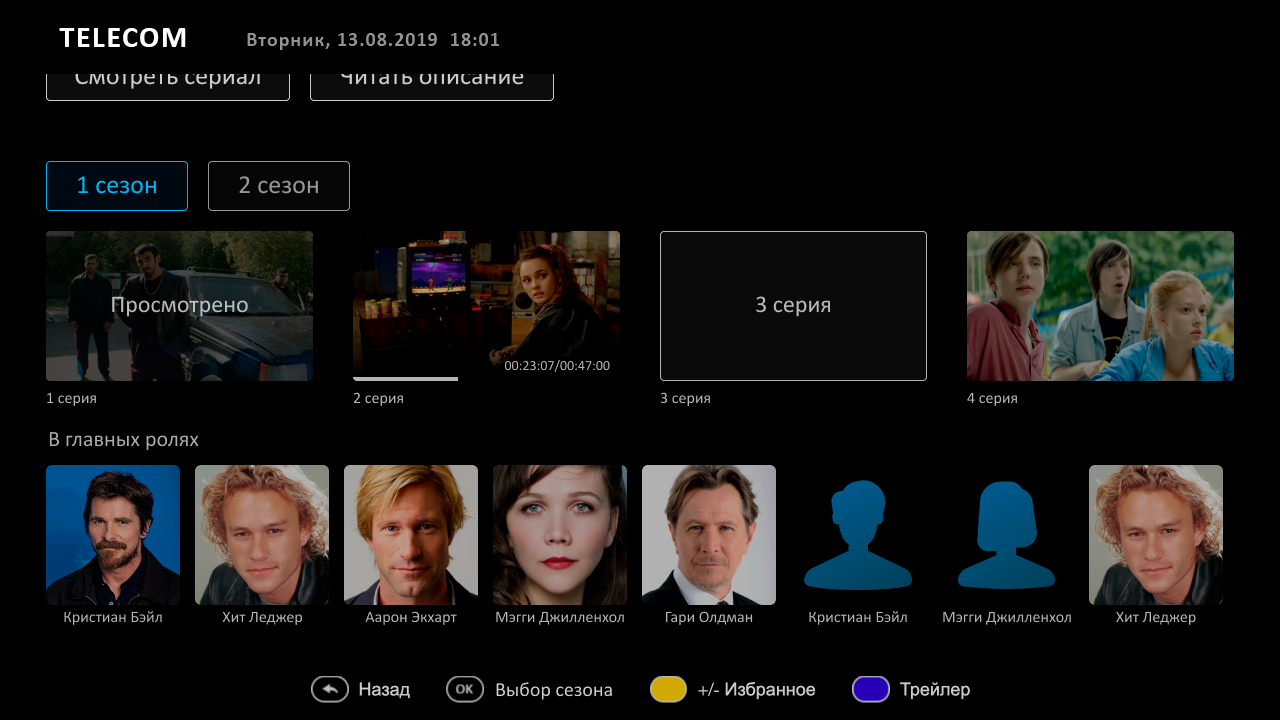This screenshot has height=720, width=1280.
Task: Click the back arrow icon beside Назад
Action: tap(330, 689)
